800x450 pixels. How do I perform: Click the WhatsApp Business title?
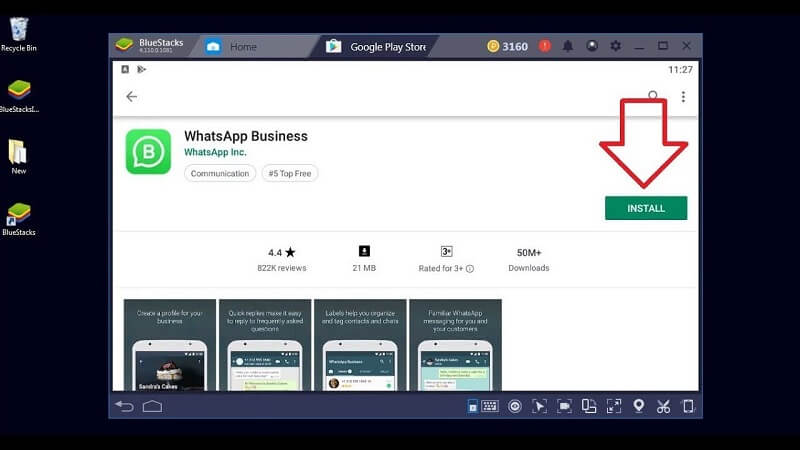246,136
